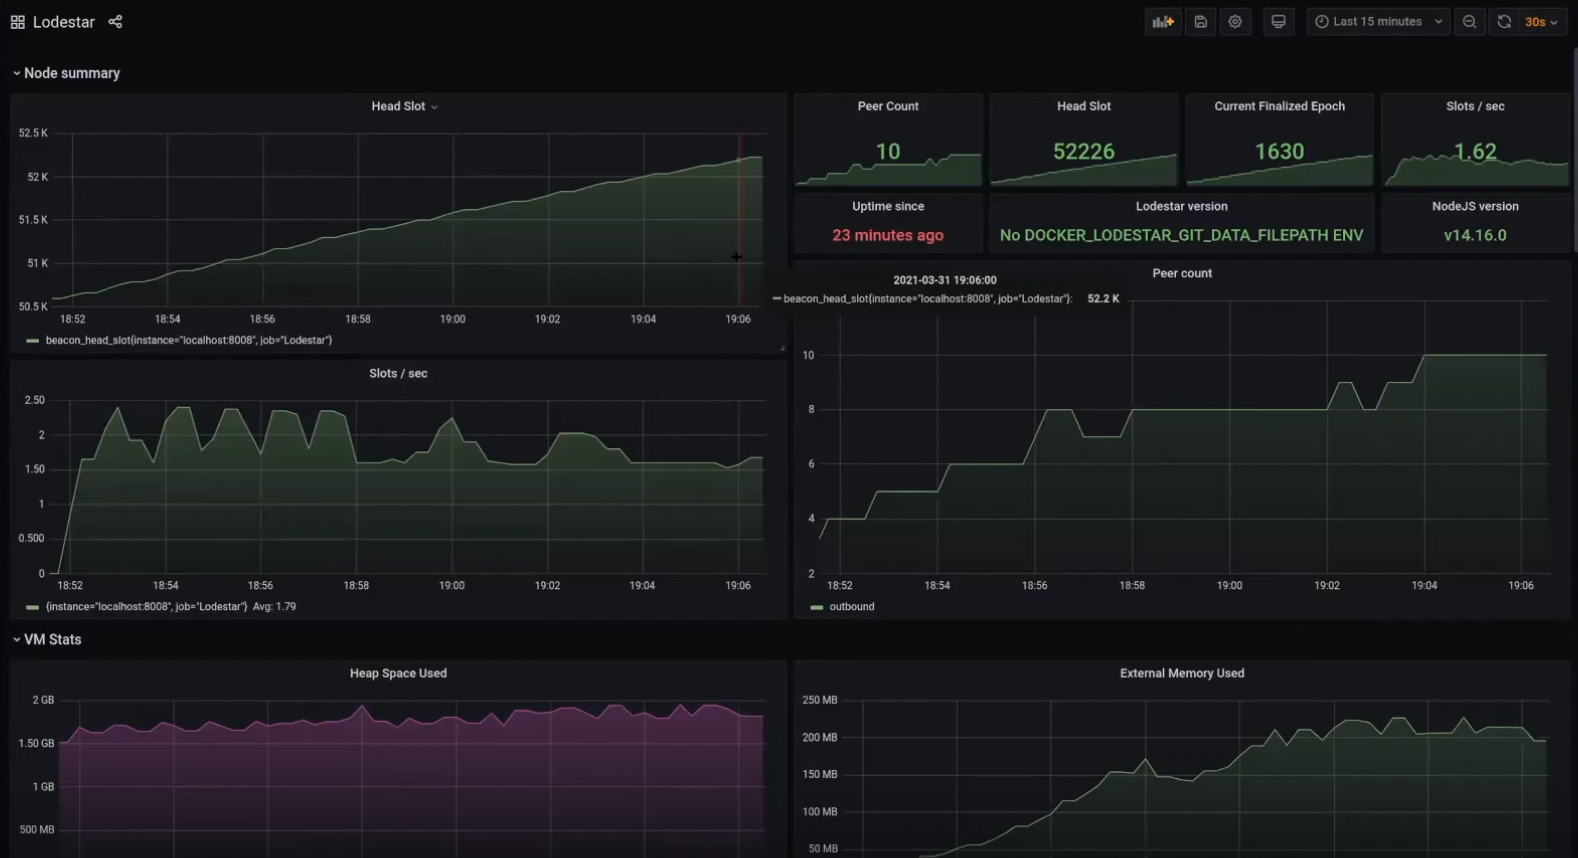Click the Slots / sec legend color swatch
1578x858 pixels.
coord(33,607)
